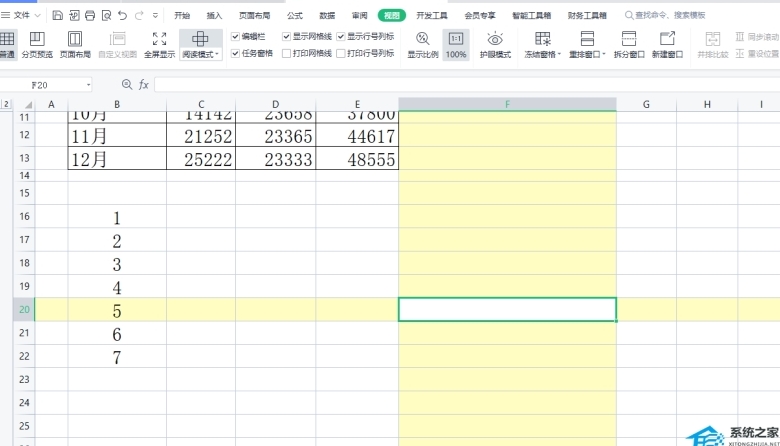The width and height of the screenshot is (780, 446).
Task: Toggle 护眼模式 eye protection mode
Action: [x=495, y=44]
